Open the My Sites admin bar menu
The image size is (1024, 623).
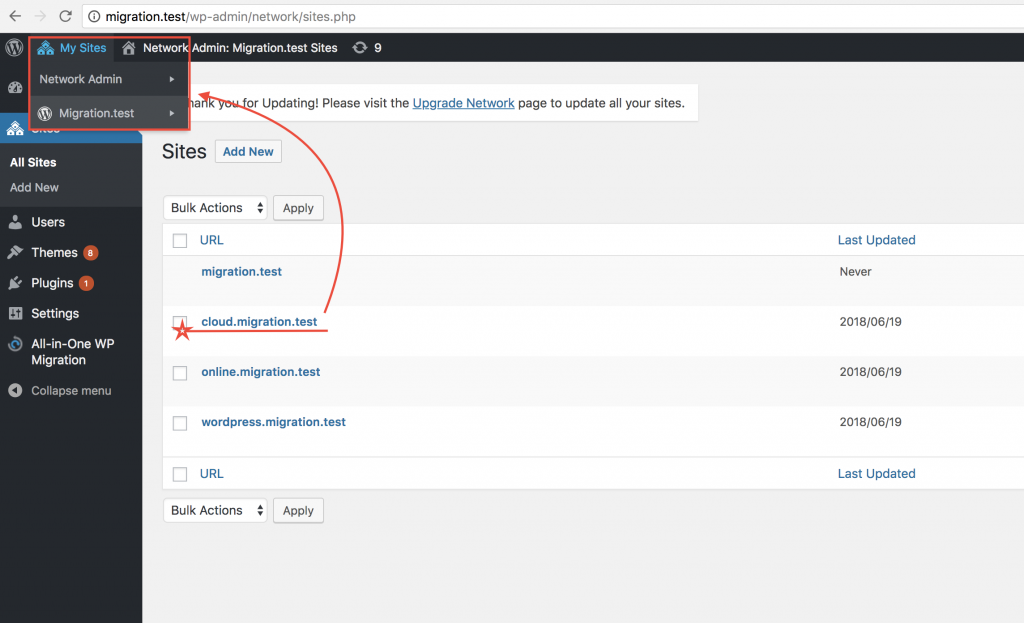(72, 48)
